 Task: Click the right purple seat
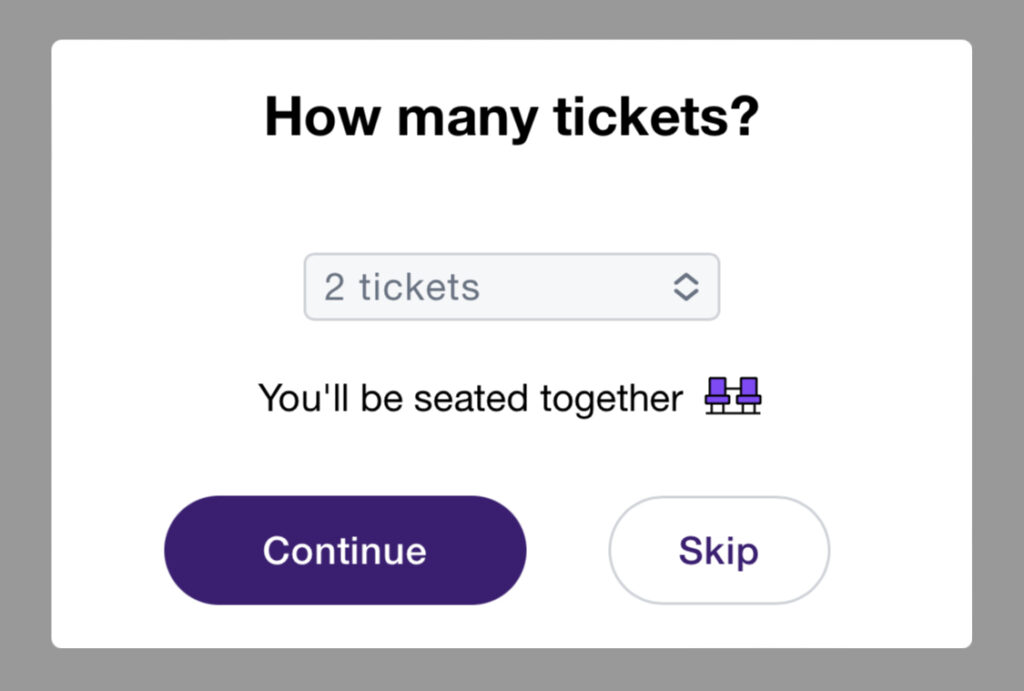pyautogui.click(x=746, y=394)
